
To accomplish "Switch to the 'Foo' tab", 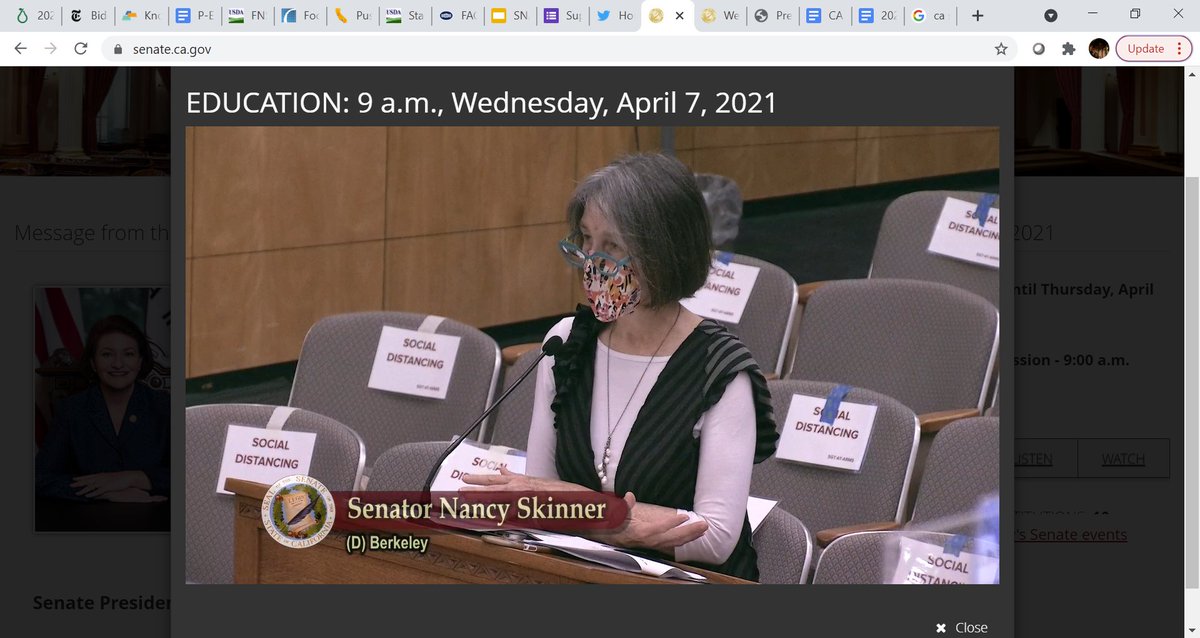I will coord(300,16).
